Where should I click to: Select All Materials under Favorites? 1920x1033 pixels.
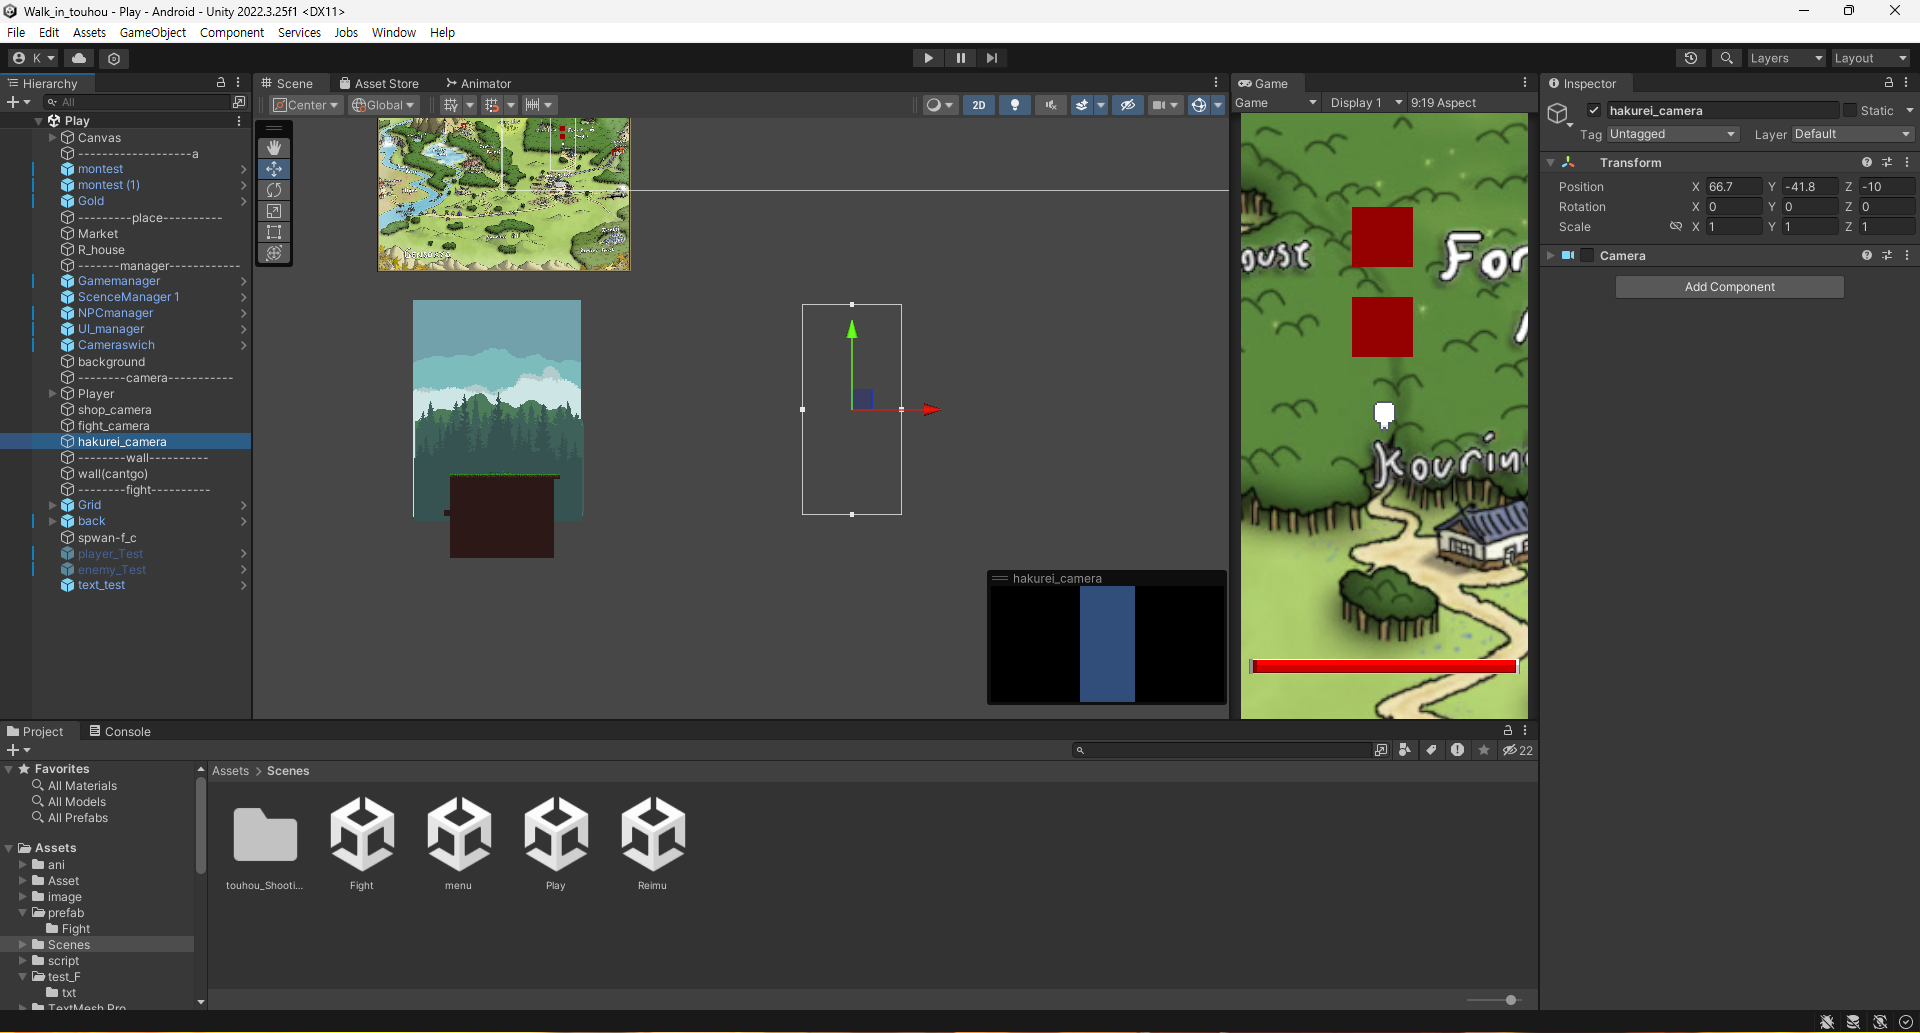click(x=82, y=786)
